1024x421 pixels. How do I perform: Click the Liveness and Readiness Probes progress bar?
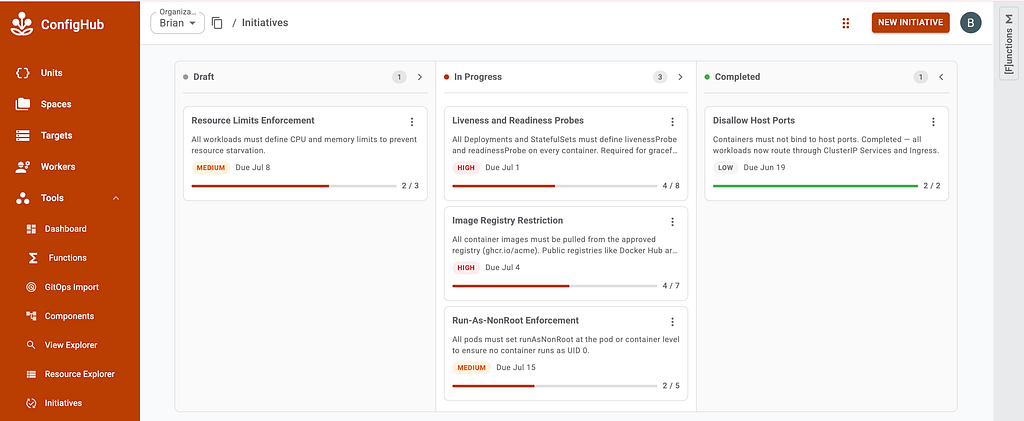point(554,186)
